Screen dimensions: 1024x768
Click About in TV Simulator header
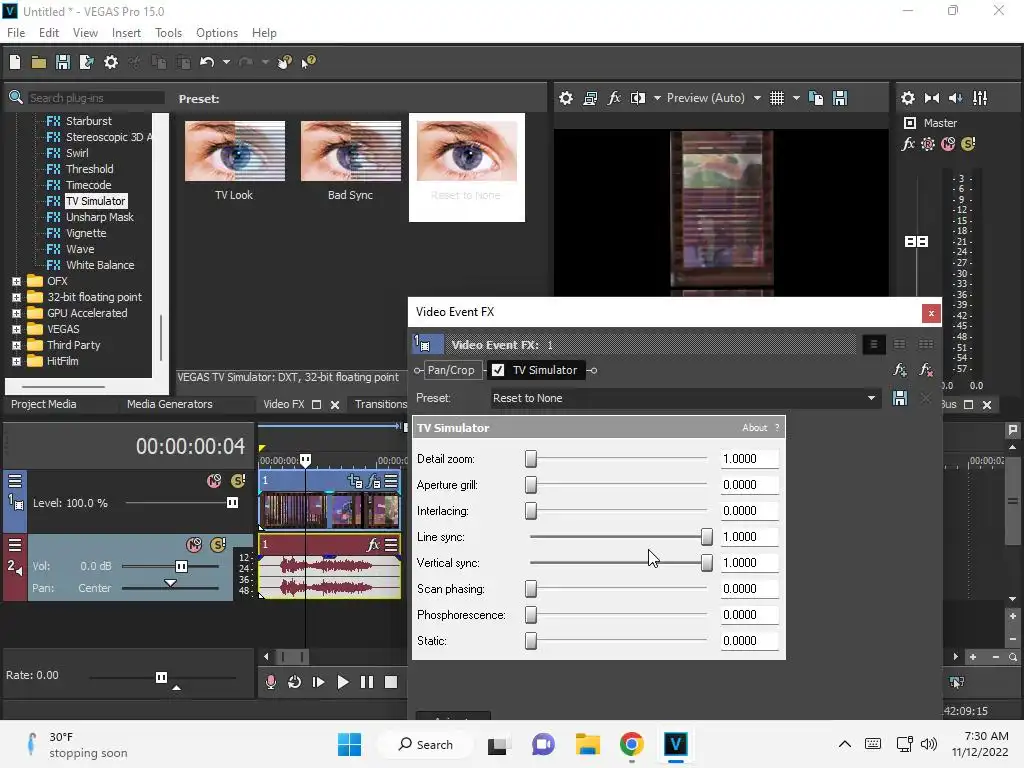click(754, 428)
